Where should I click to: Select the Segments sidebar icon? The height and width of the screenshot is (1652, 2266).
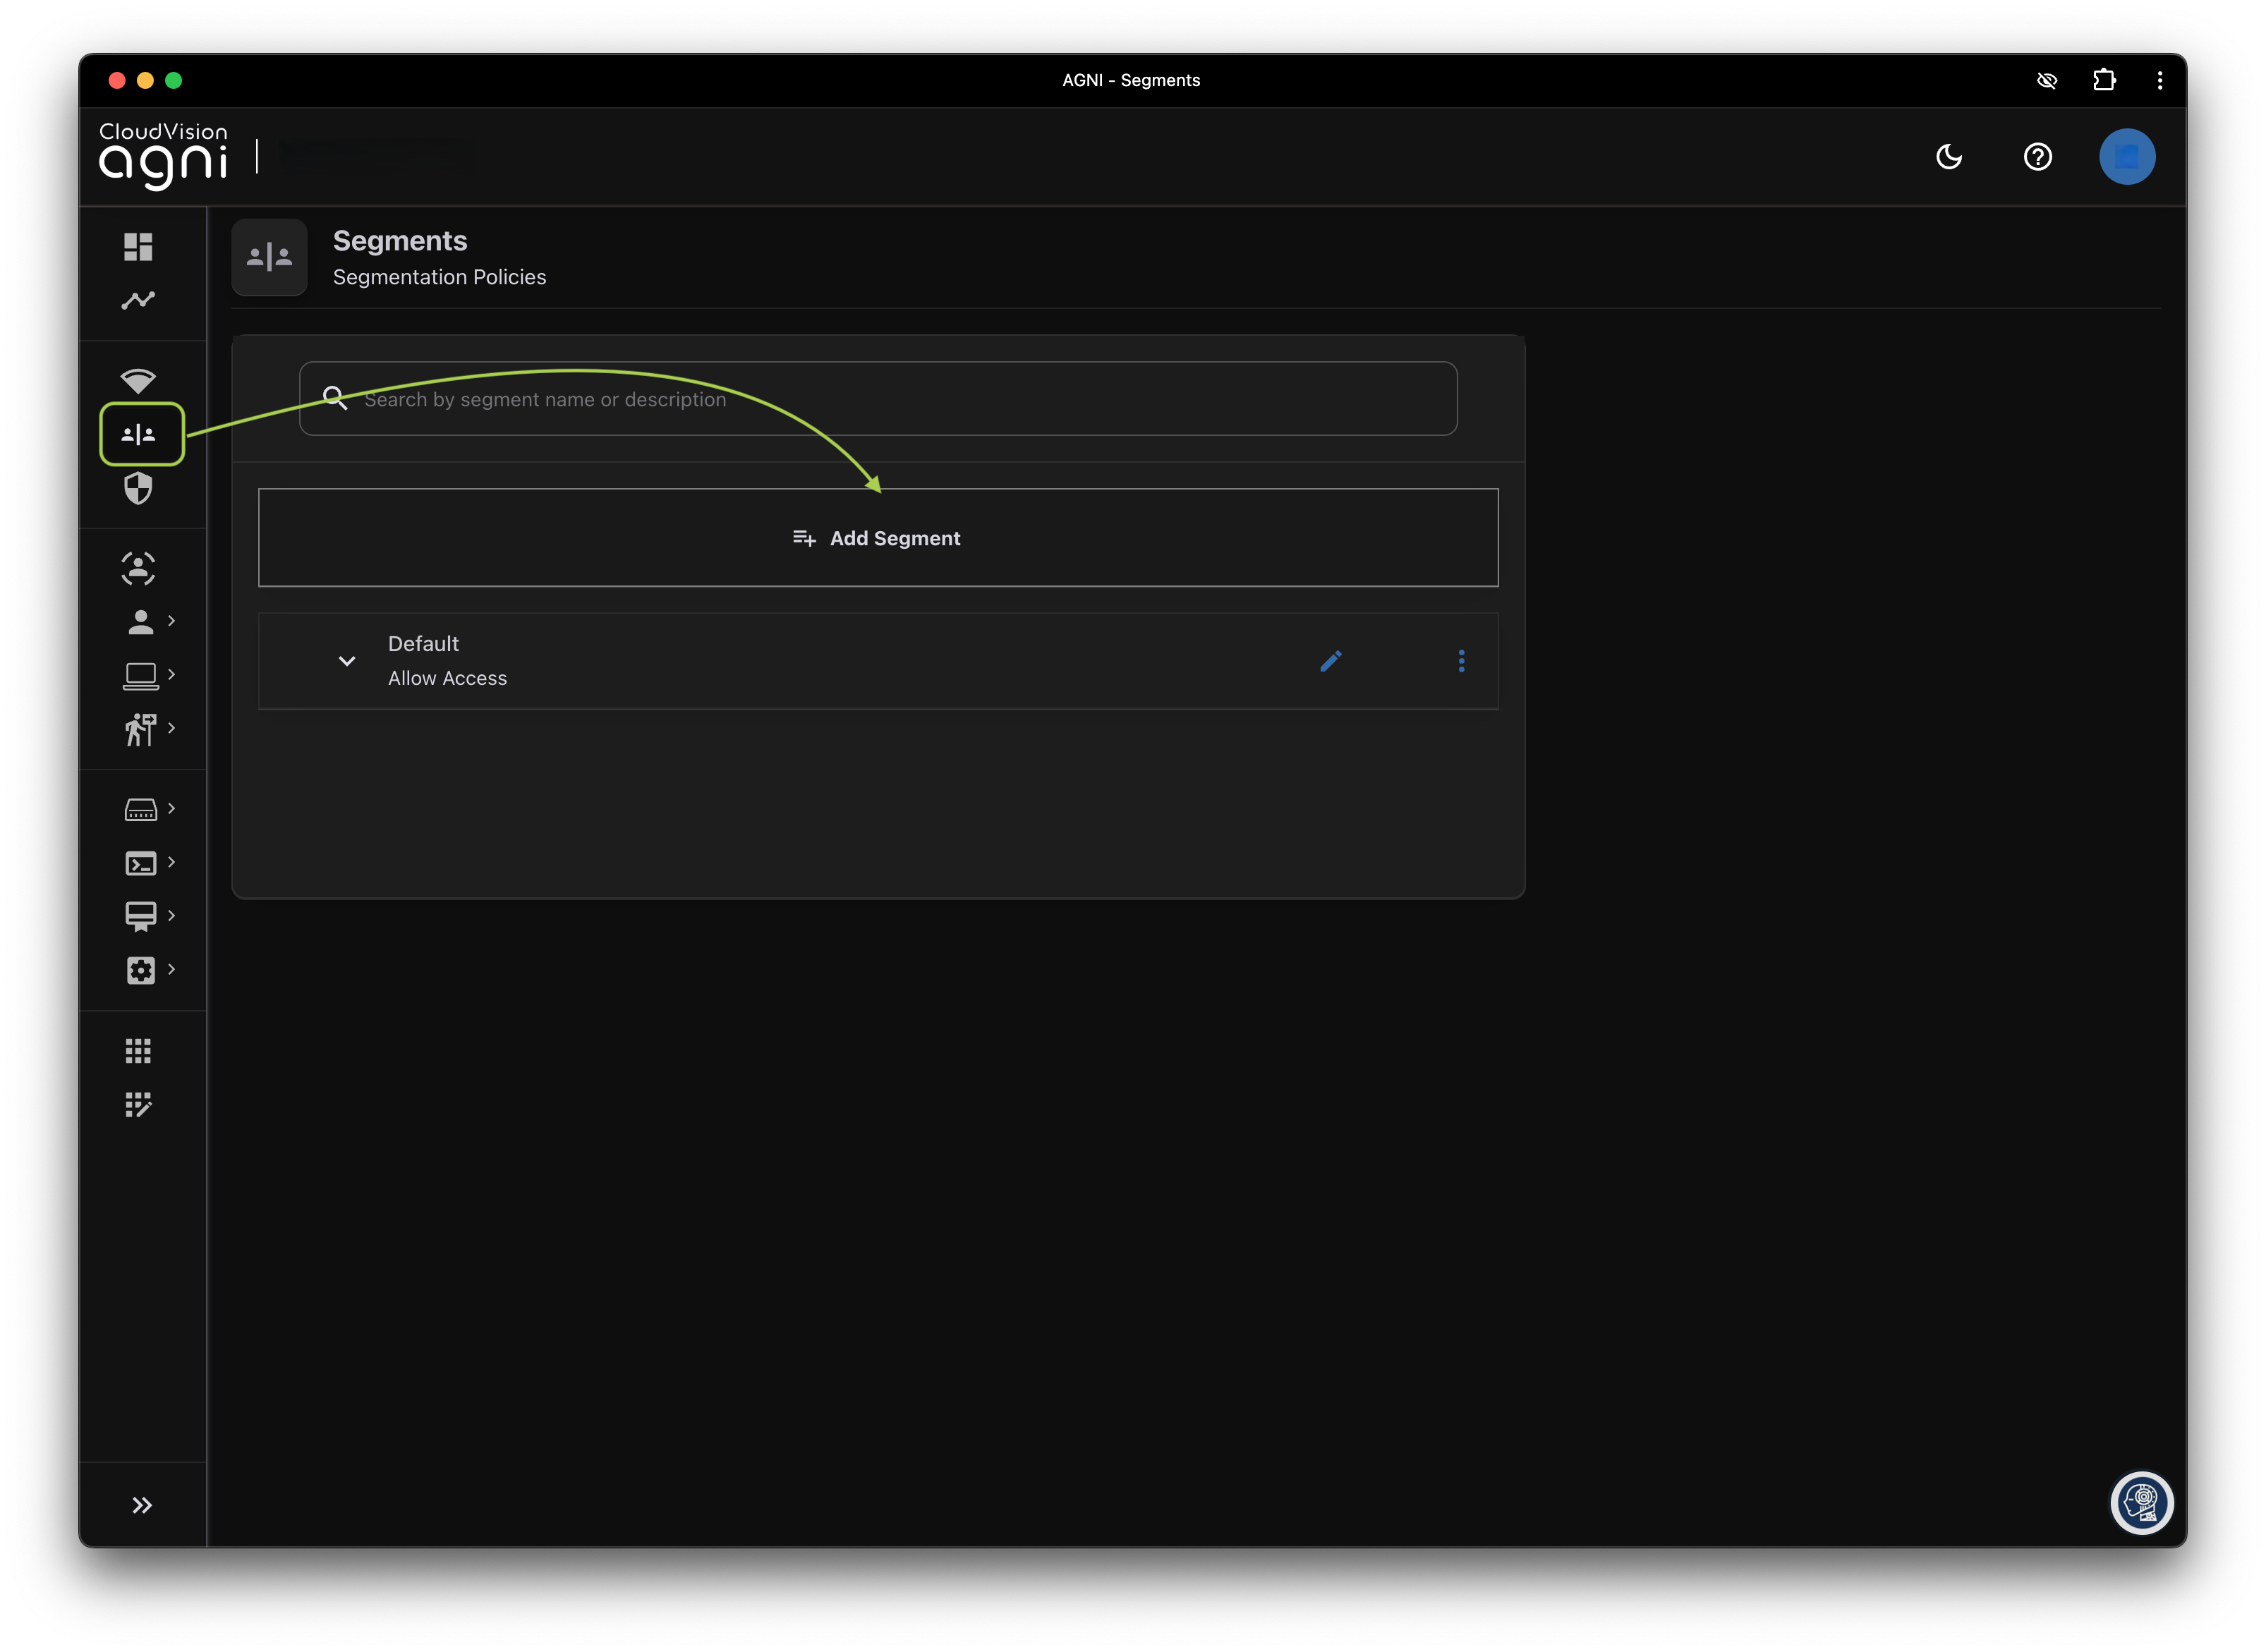point(139,434)
